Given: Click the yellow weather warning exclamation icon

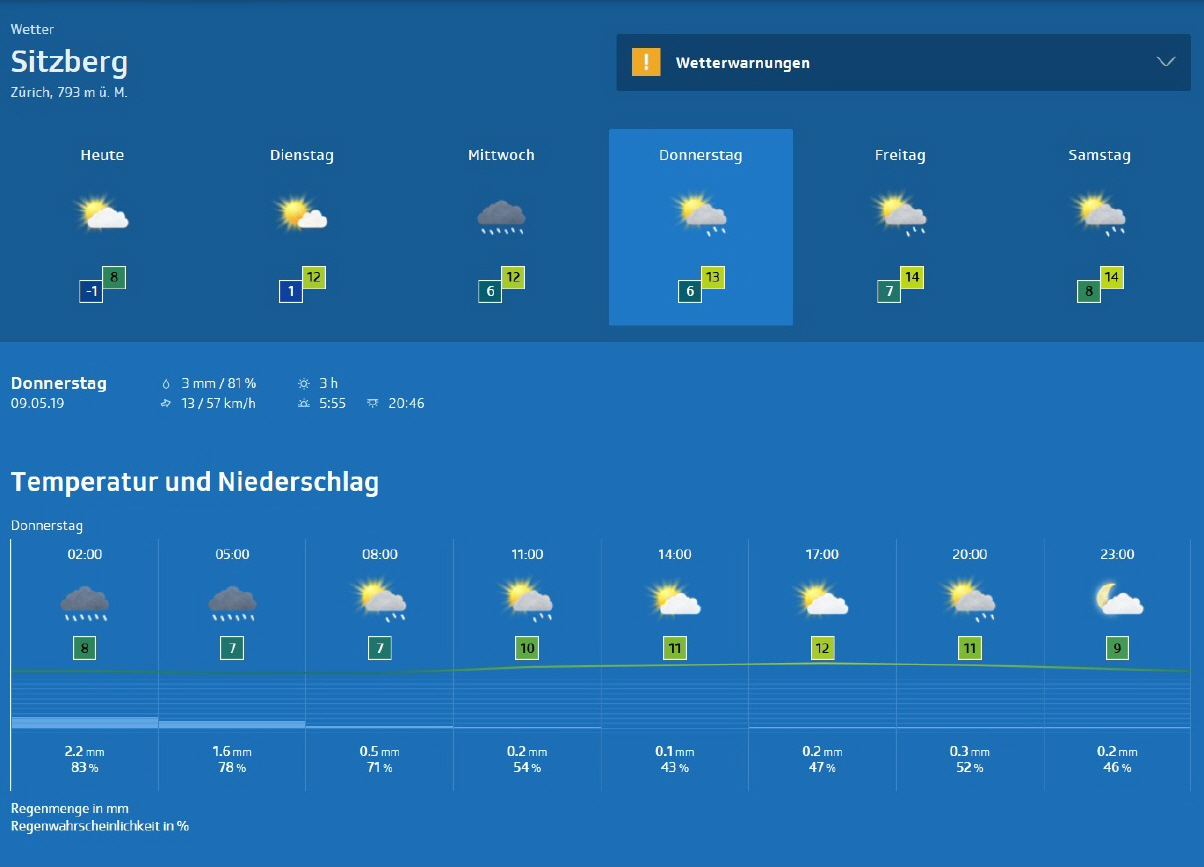Looking at the screenshot, I should coord(646,62).
